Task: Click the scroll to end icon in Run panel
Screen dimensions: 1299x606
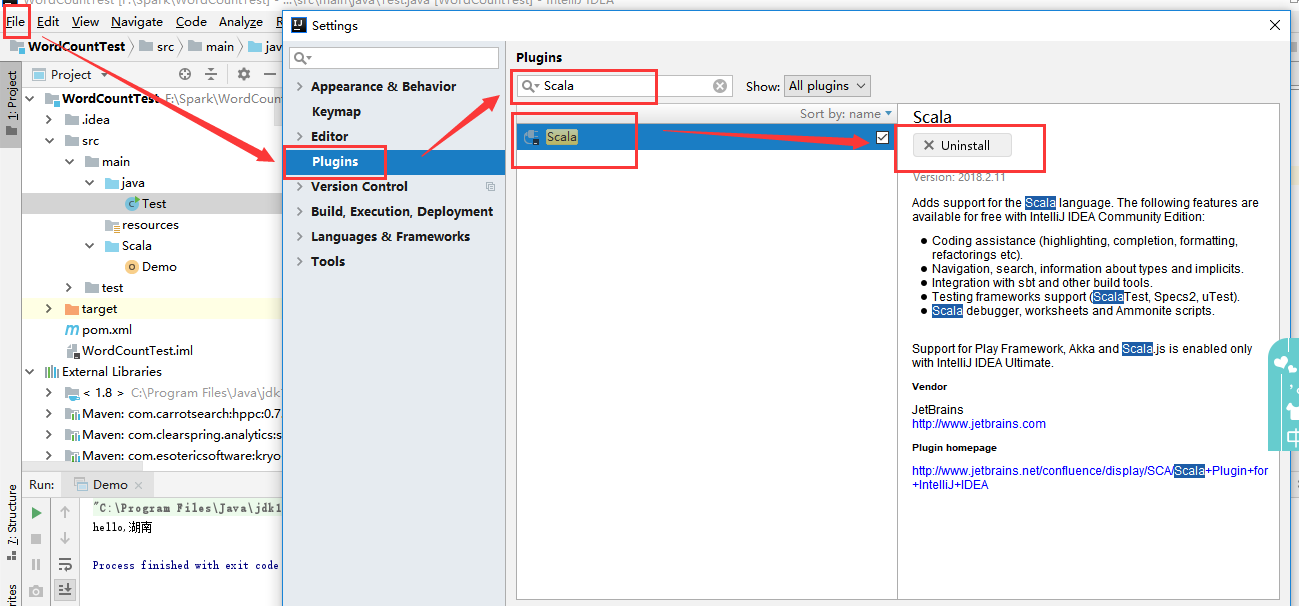Action: click(65, 590)
